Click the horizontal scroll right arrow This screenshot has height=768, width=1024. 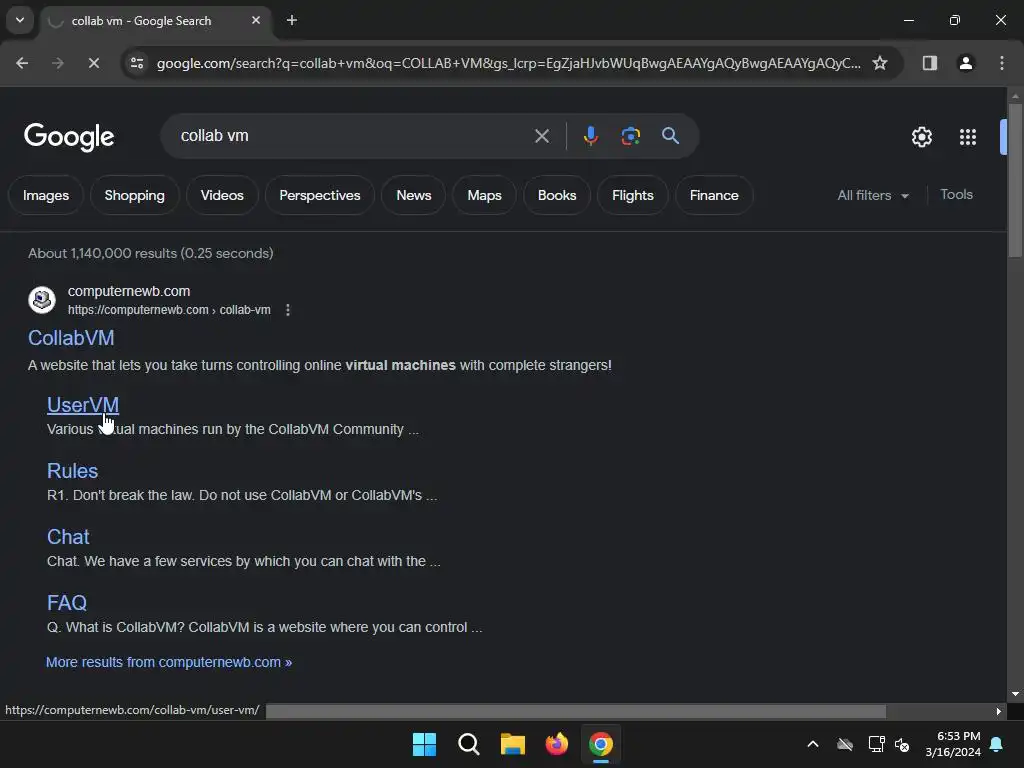coord(999,711)
